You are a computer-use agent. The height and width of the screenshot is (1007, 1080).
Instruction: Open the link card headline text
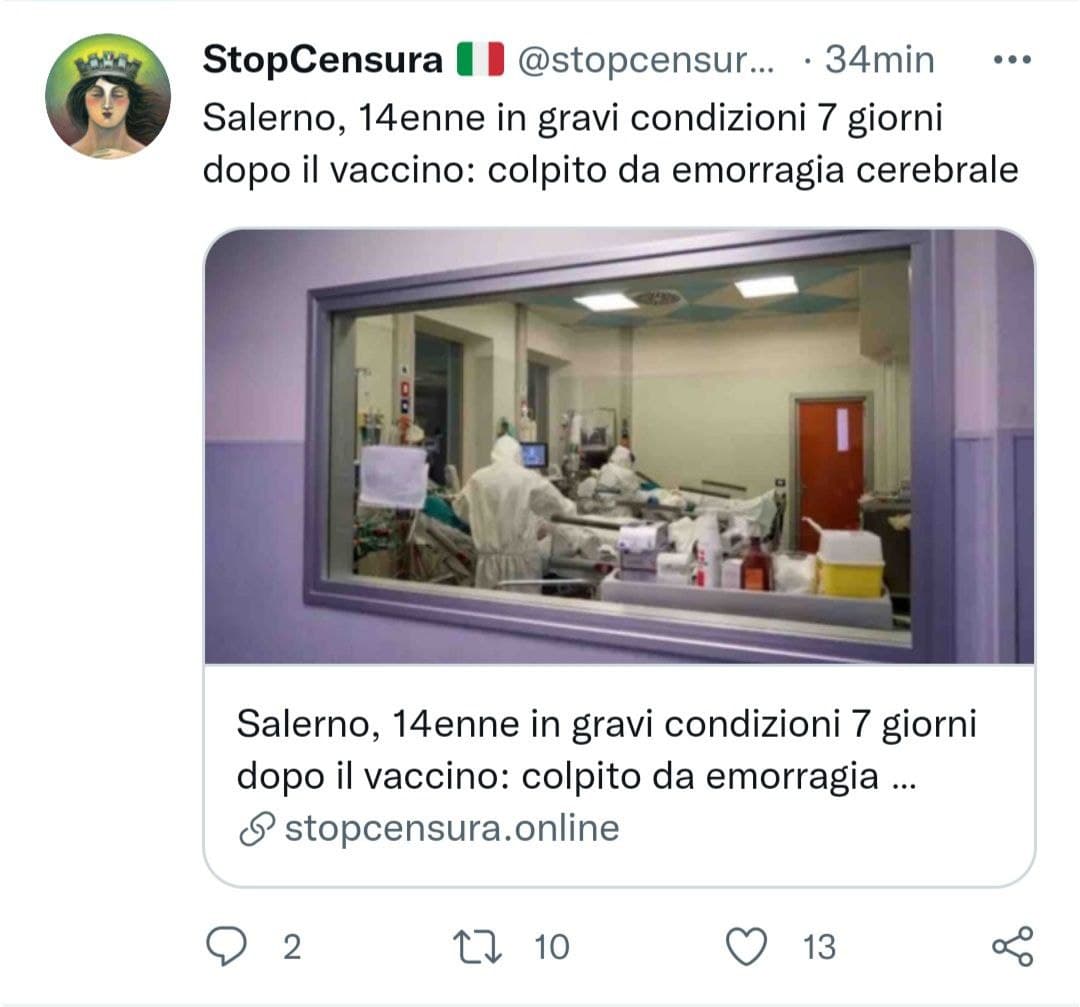[606, 750]
